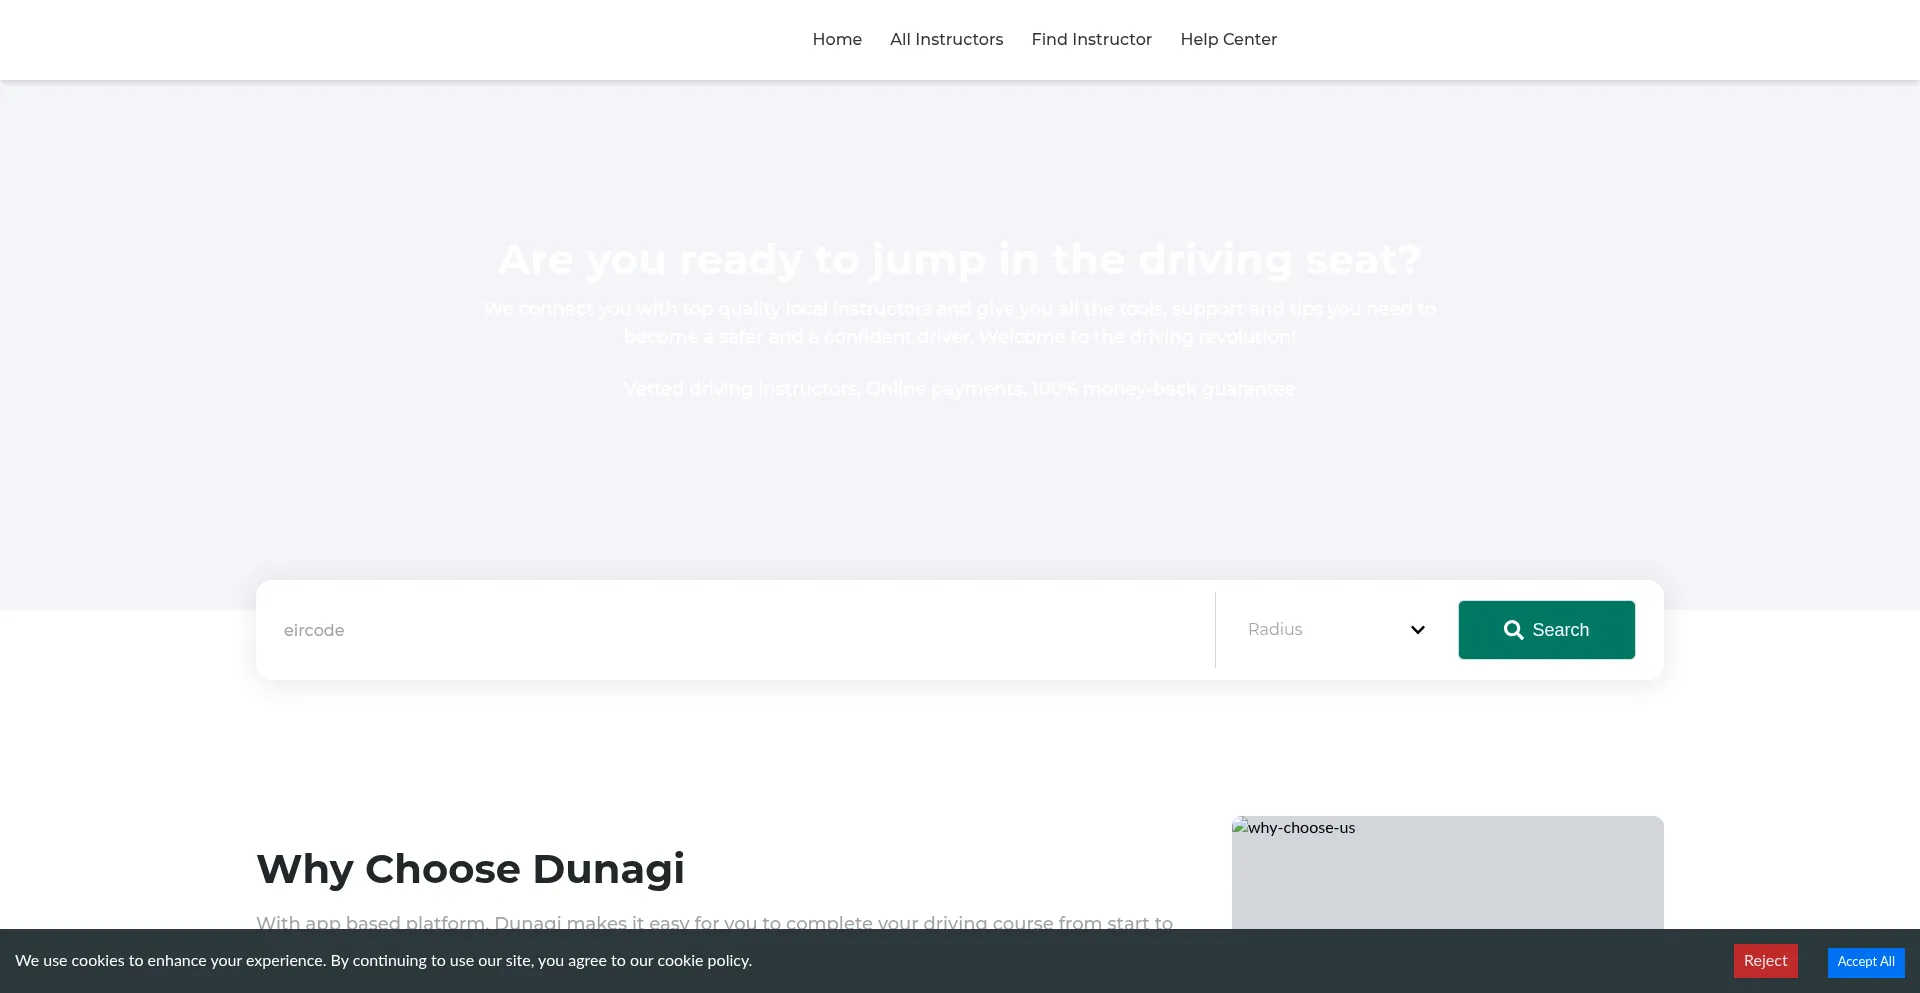1920x993 pixels.
Task: Visit the Help Center link
Action: point(1228,39)
